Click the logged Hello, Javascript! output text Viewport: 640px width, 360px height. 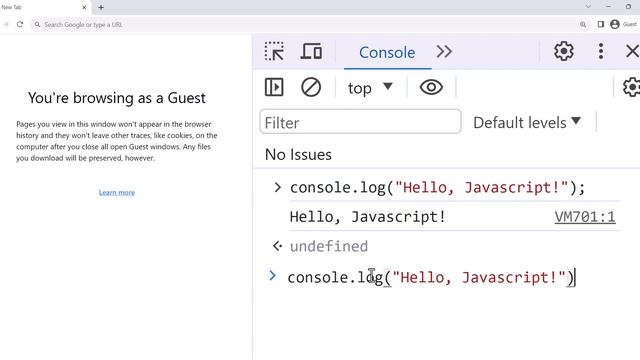tap(367, 217)
